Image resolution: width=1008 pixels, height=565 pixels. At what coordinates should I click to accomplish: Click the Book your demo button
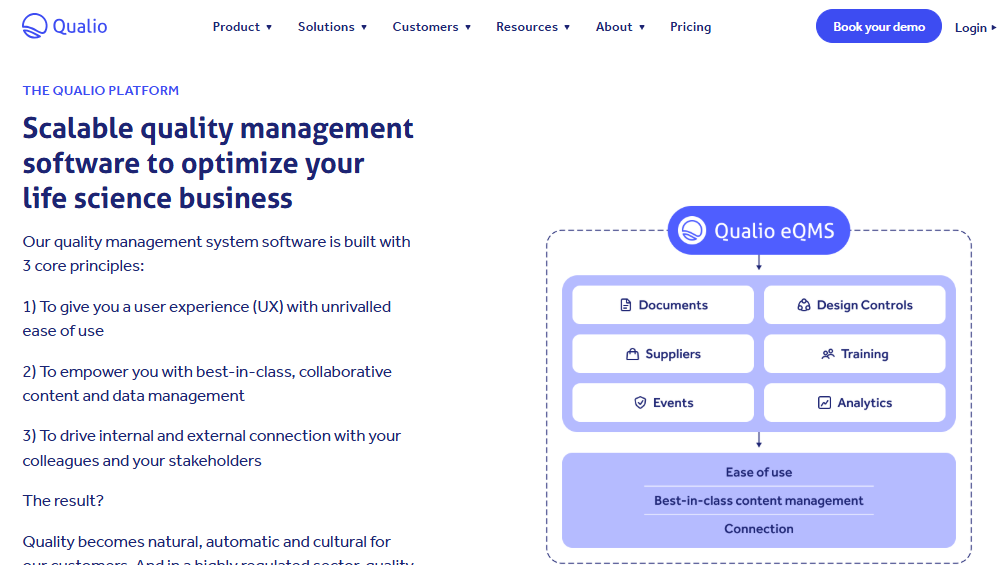tap(879, 26)
